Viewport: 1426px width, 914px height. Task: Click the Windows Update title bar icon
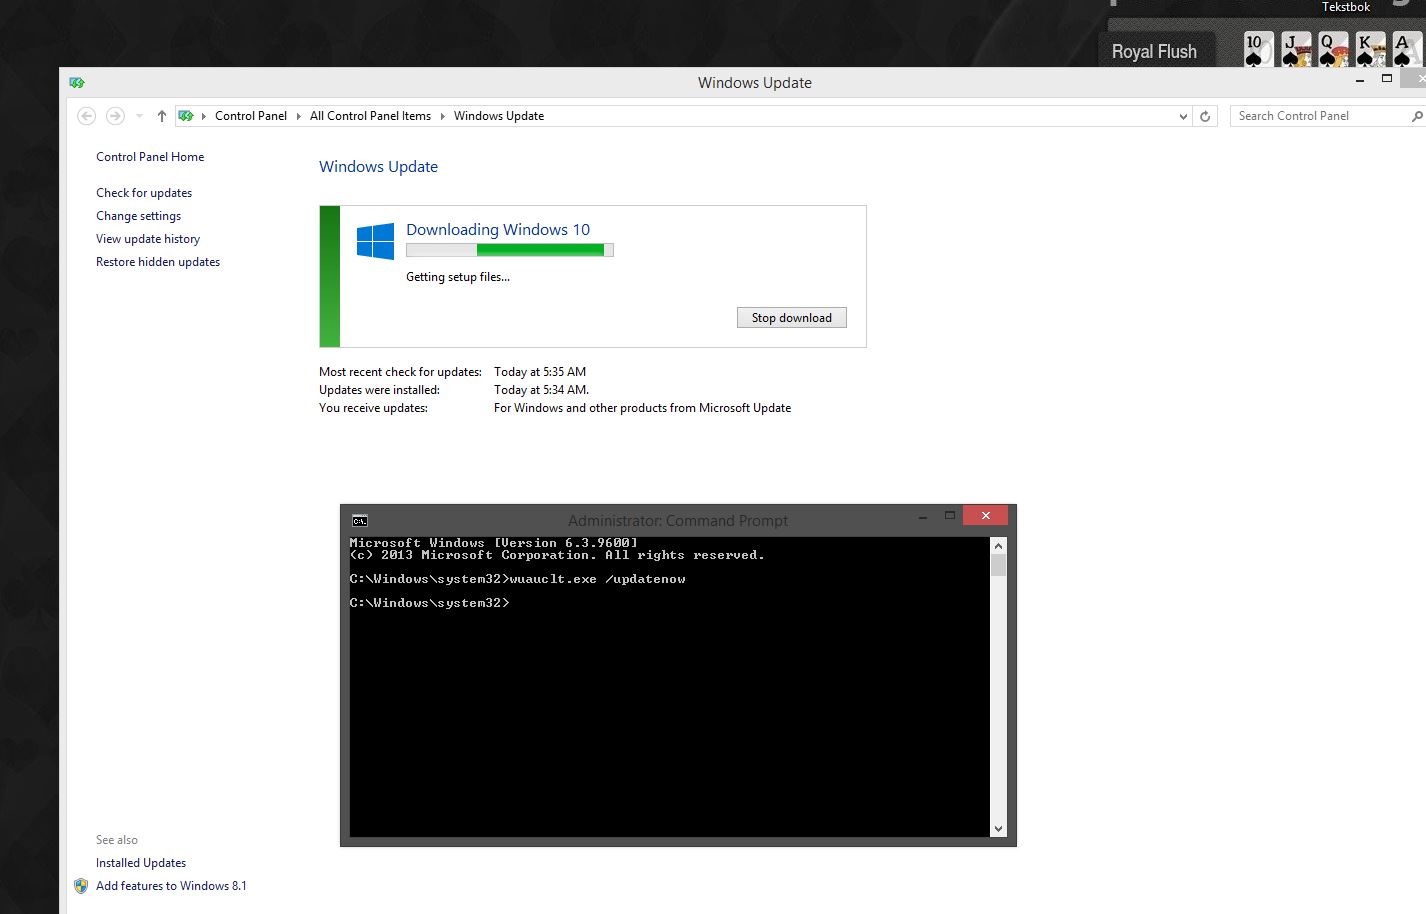coord(77,83)
